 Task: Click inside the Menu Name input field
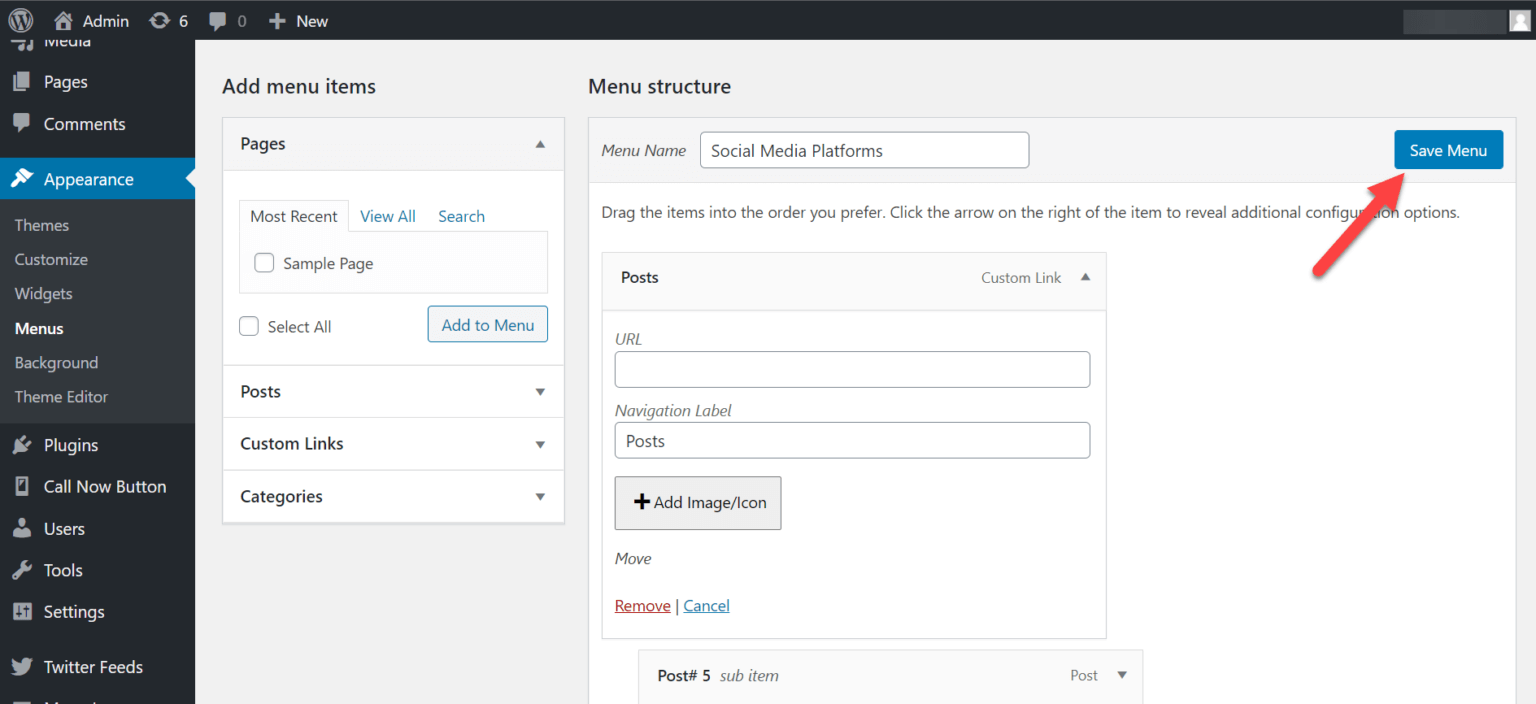coord(863,149)
